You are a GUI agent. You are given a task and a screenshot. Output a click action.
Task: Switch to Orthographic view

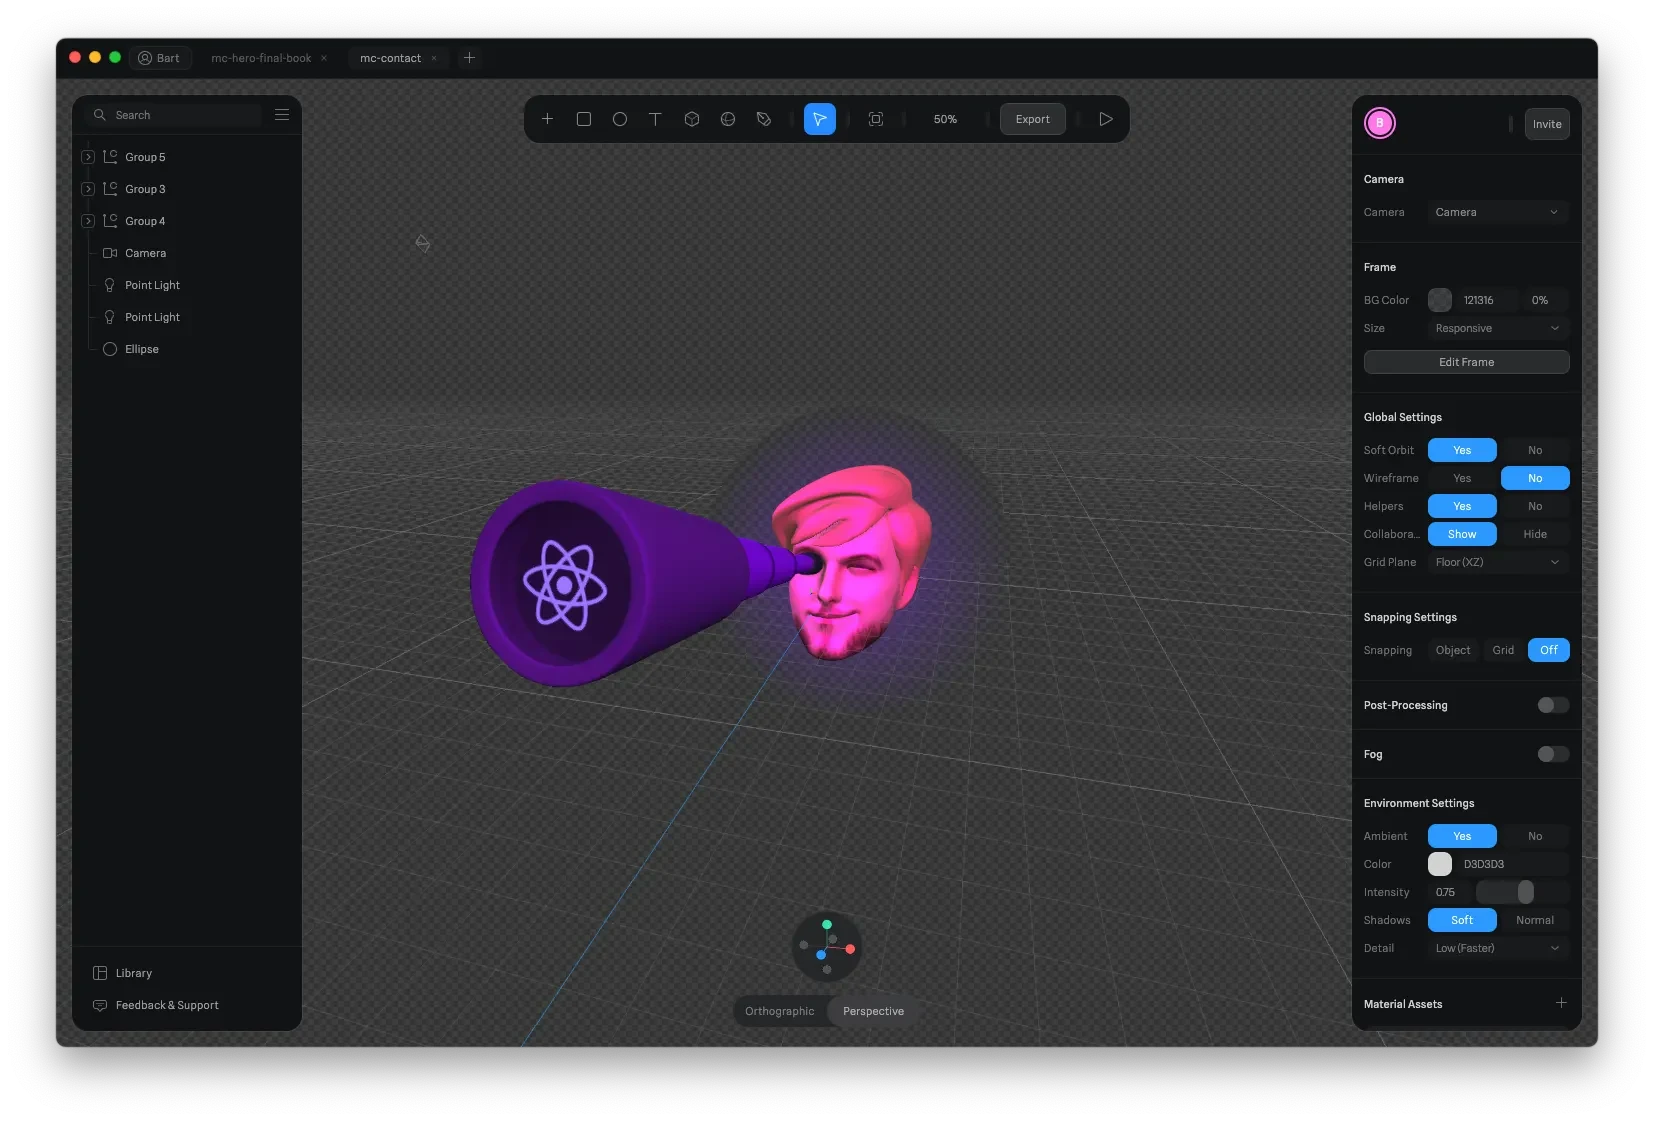coord(780,1011)
